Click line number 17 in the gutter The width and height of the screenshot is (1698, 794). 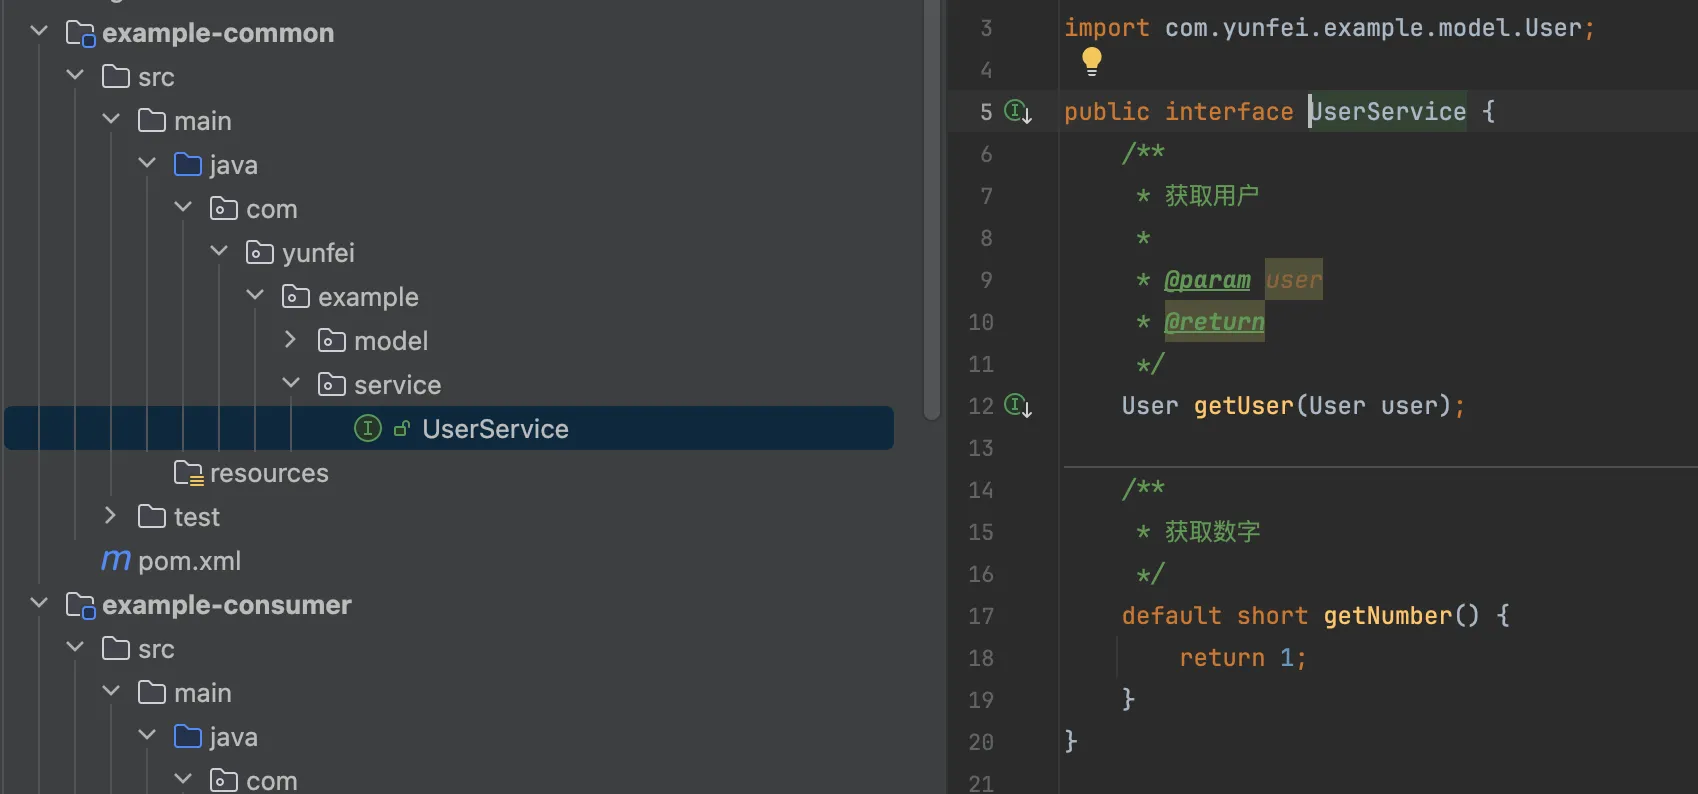tap(981, 616)
